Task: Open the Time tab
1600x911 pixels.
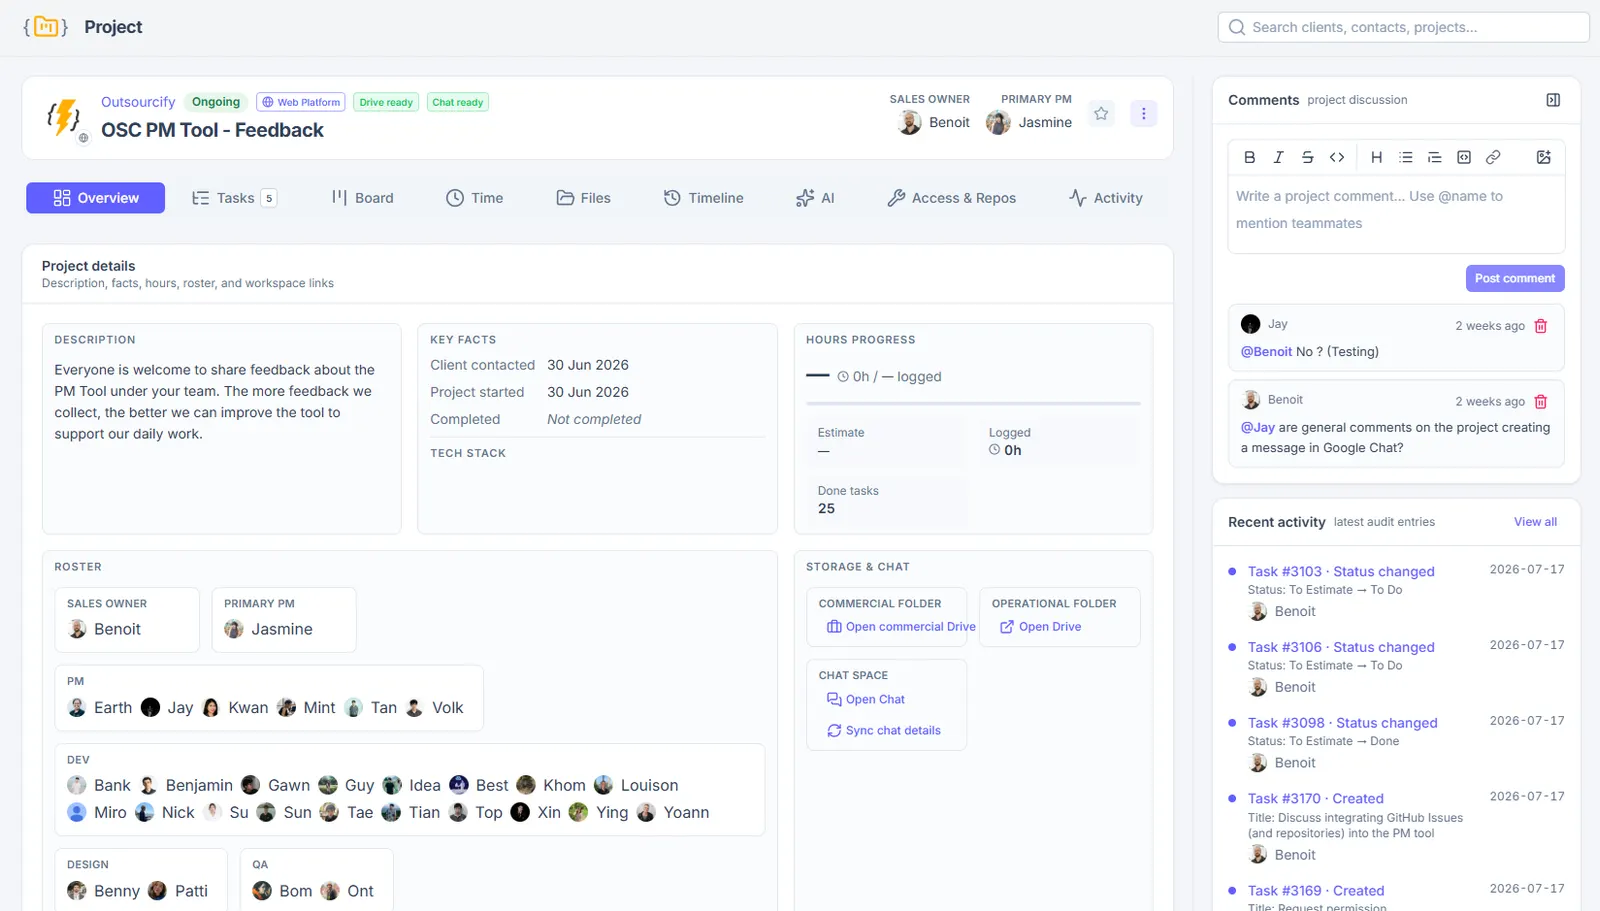Action: point(474,198)
